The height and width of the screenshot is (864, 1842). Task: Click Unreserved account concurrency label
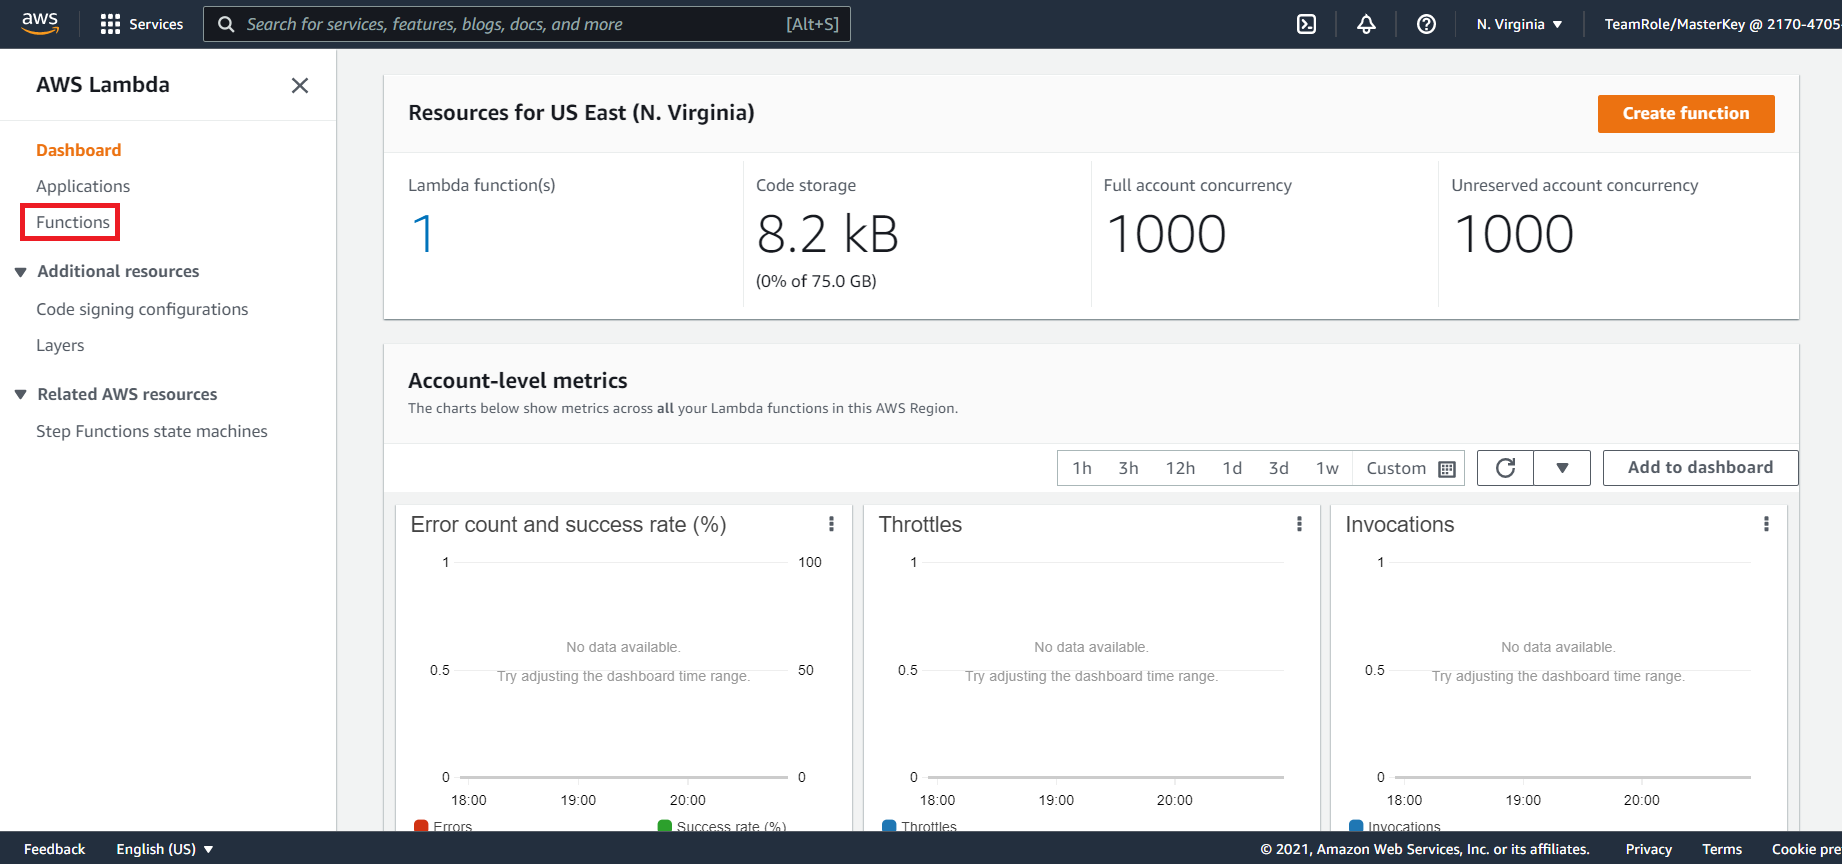1575,185
